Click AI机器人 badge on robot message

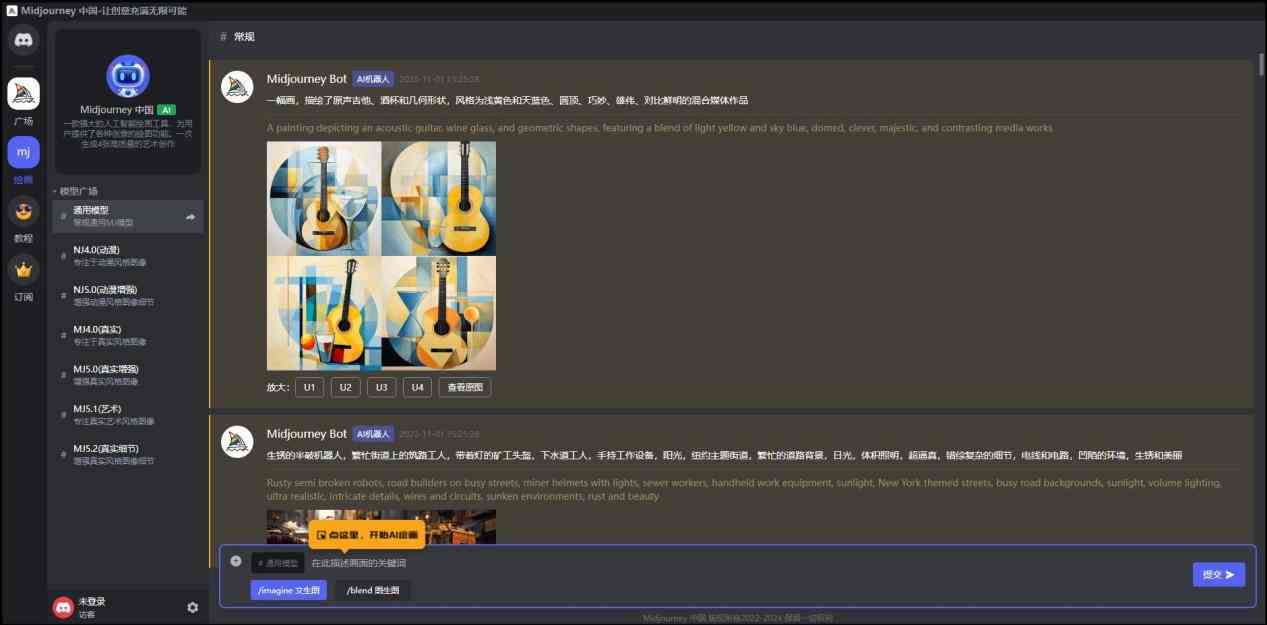(373, 434)
